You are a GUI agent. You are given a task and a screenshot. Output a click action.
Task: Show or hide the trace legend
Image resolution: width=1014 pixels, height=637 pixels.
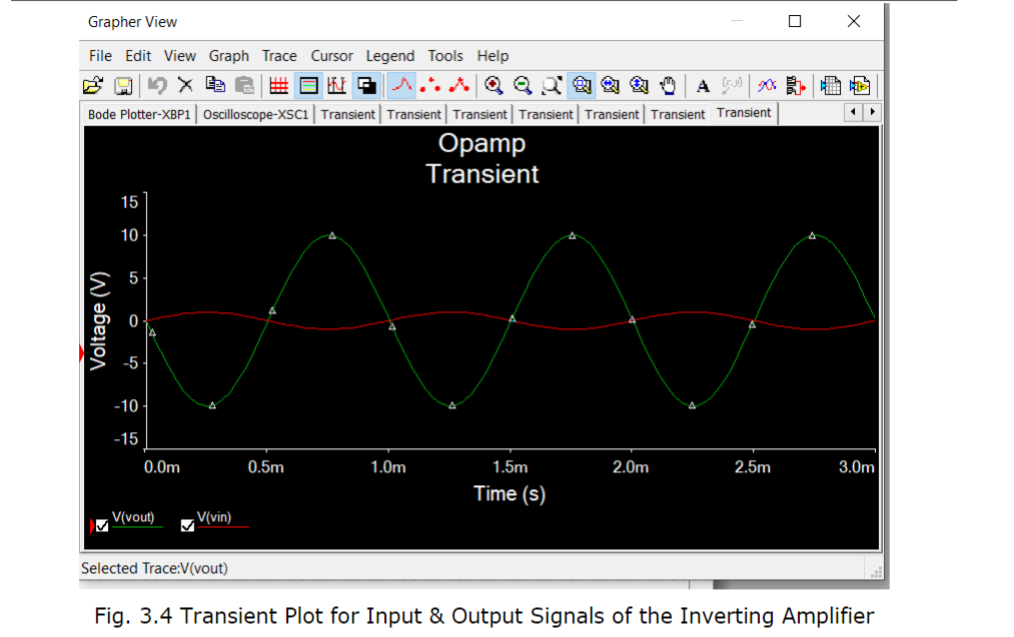pos(307,85)
